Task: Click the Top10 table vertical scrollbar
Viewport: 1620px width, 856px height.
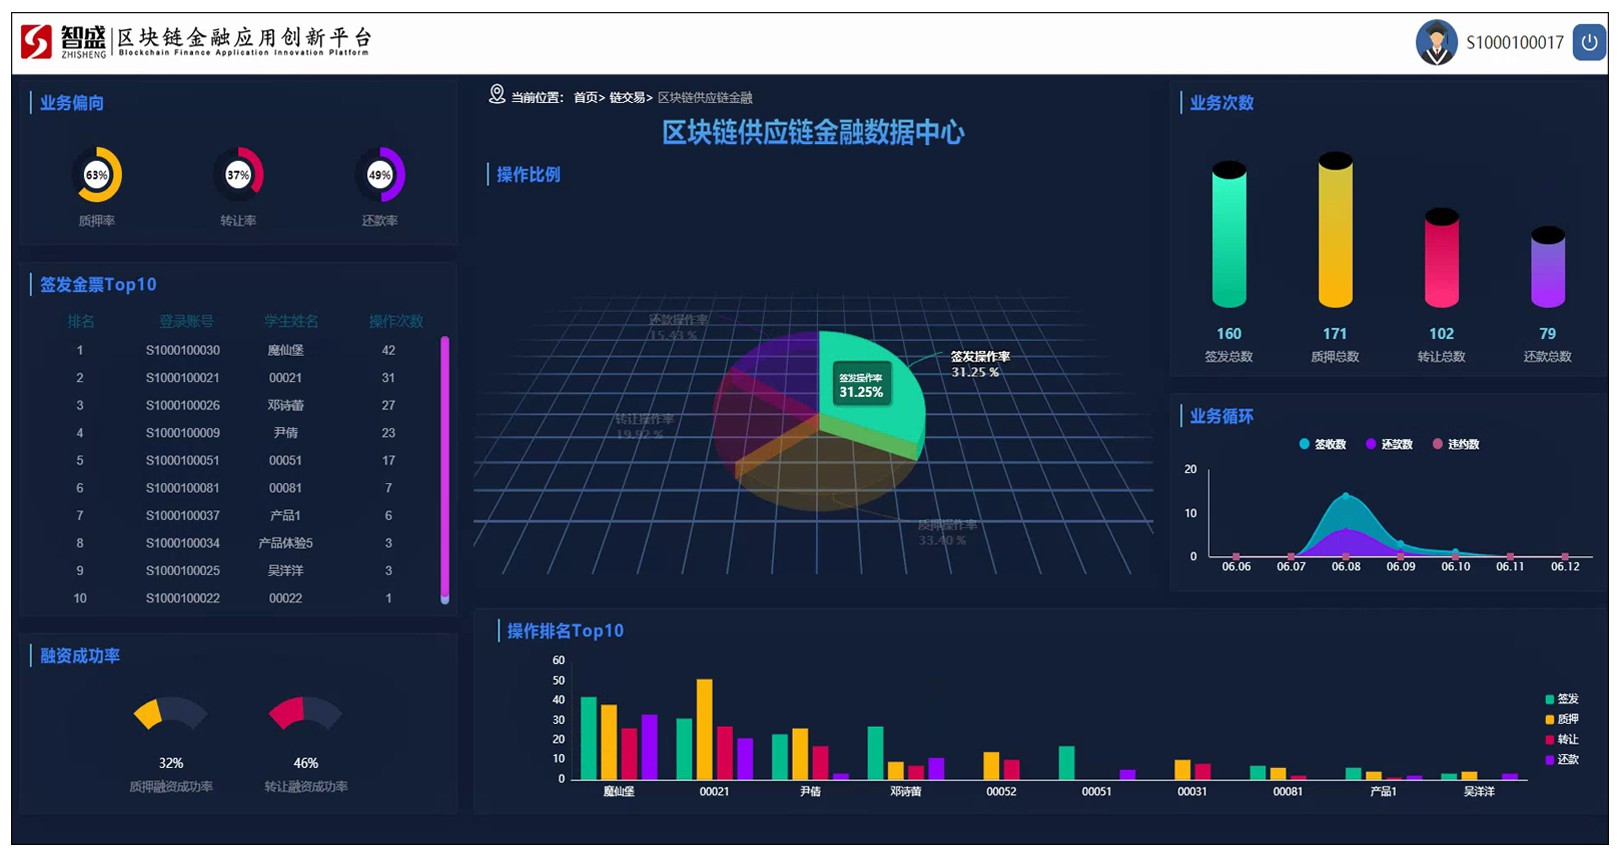Action: tap(445, 470)
